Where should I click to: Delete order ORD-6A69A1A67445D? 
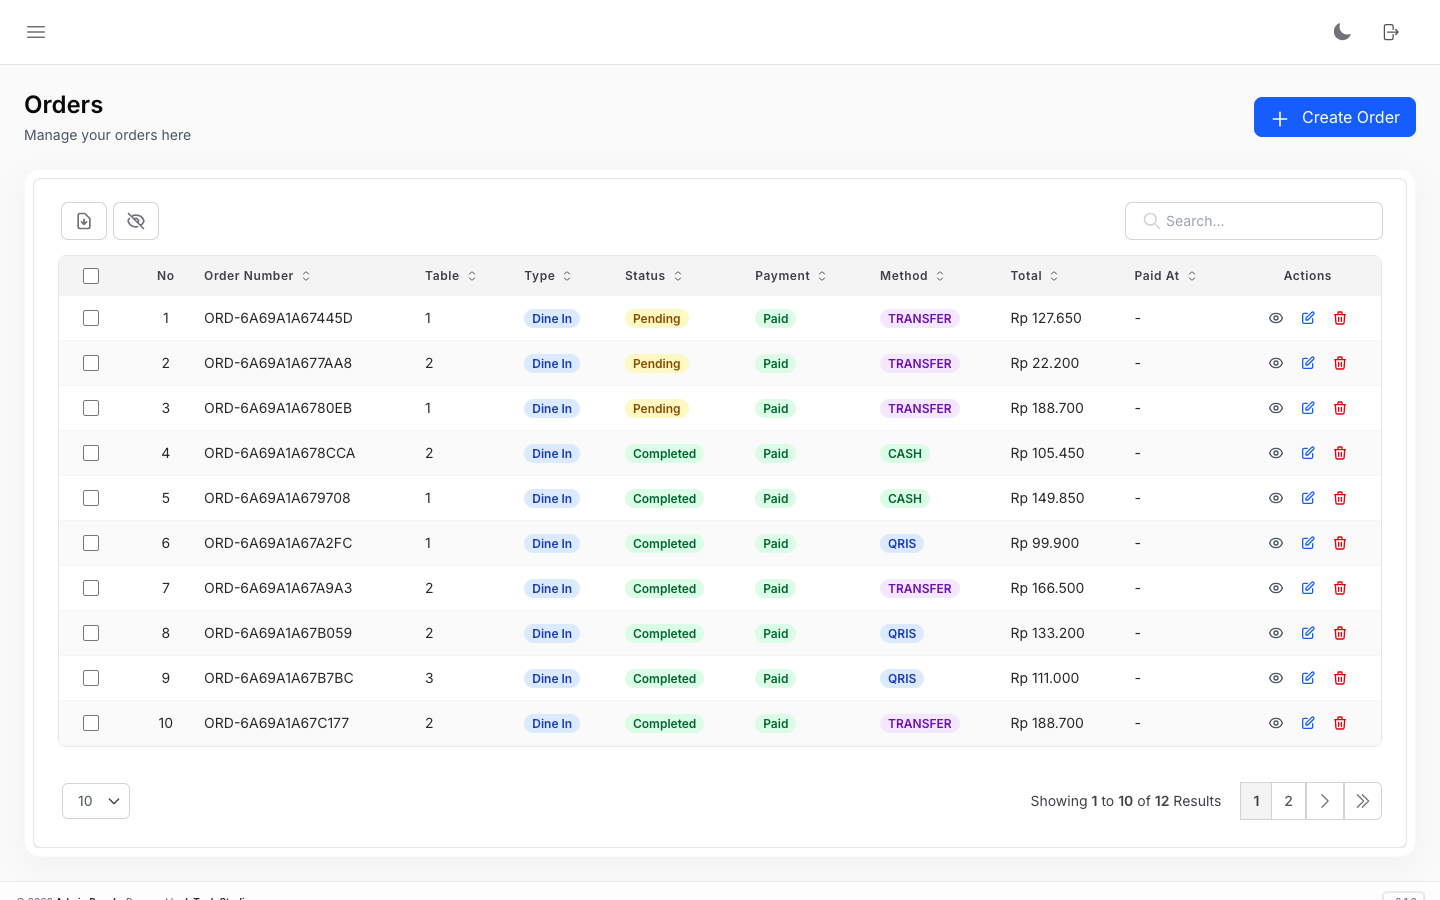coord(1340,318)
